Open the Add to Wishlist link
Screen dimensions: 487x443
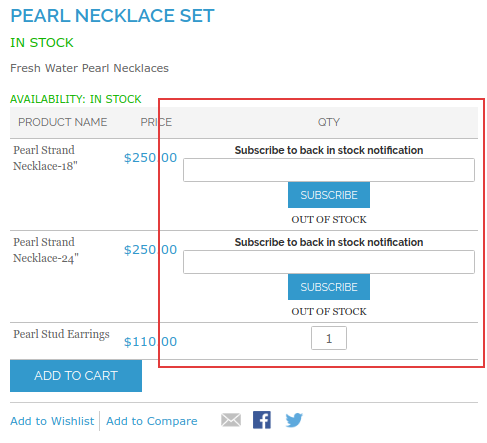tap(52, 421)
